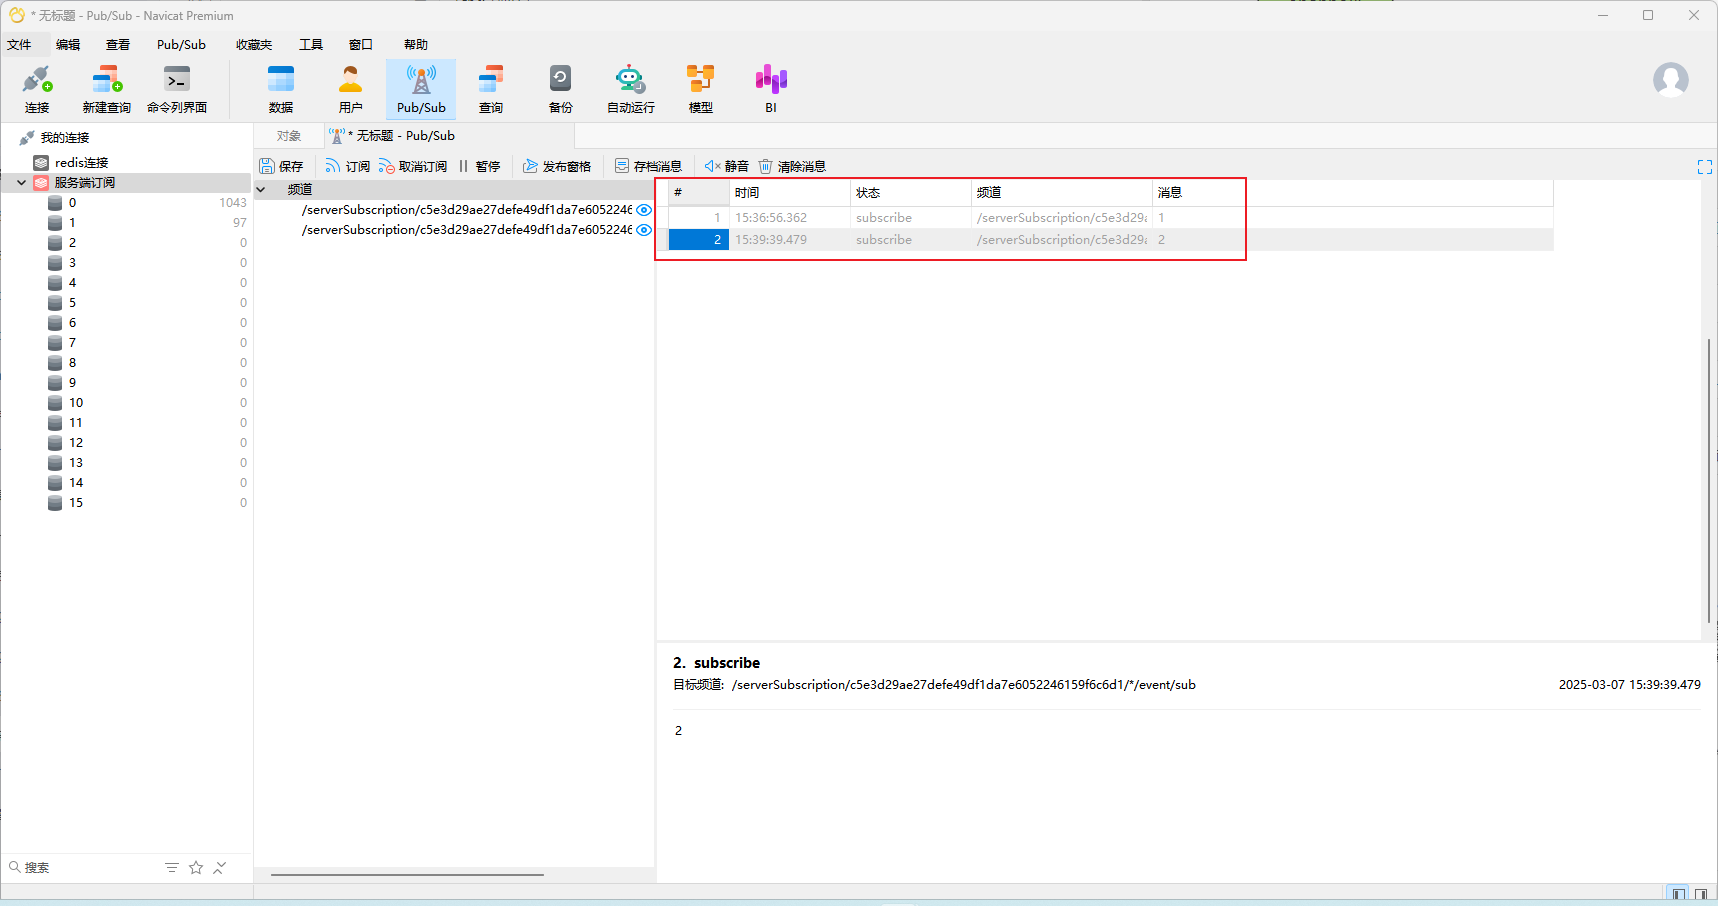Toggle eye icon on second serverSubscription channel
1718x906 pixels.
(644, 230)
